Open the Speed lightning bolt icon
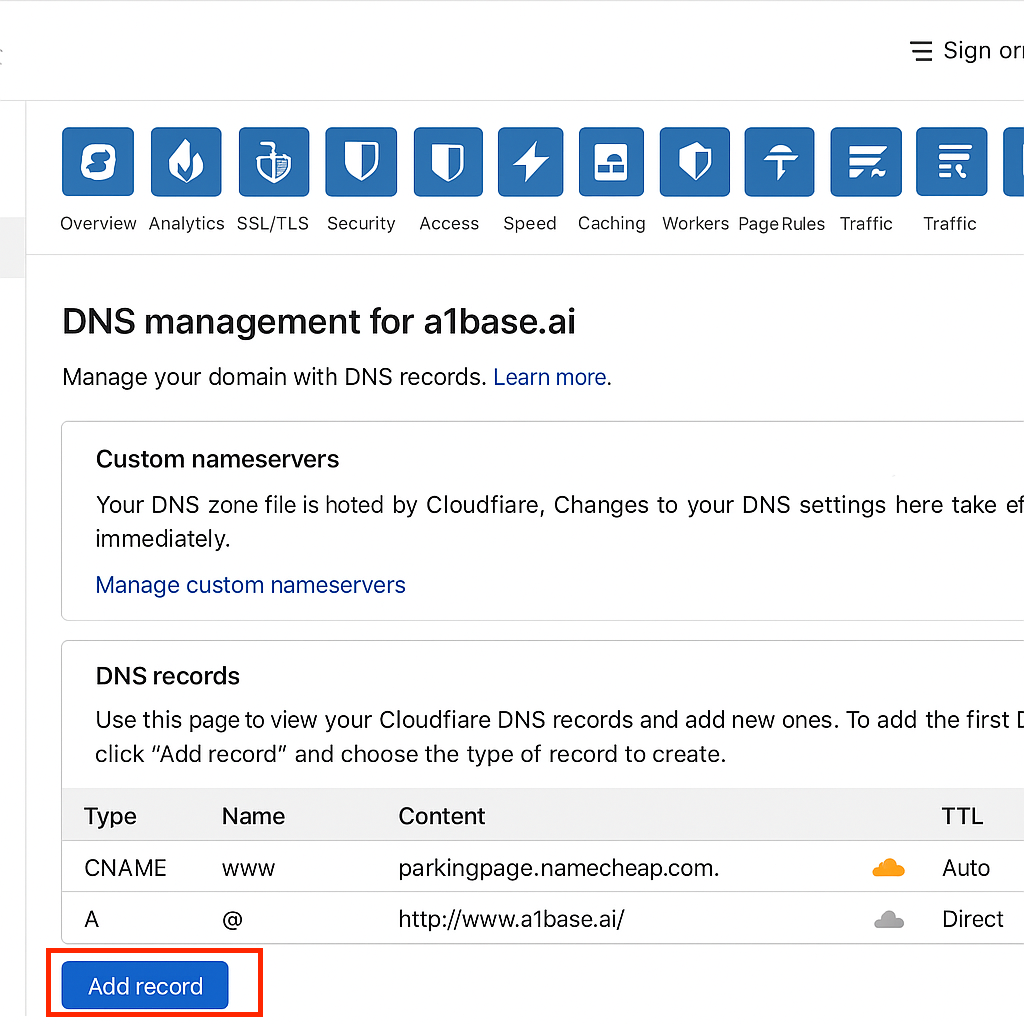Screen dimensions: 1024x1024 click(530, 161)
